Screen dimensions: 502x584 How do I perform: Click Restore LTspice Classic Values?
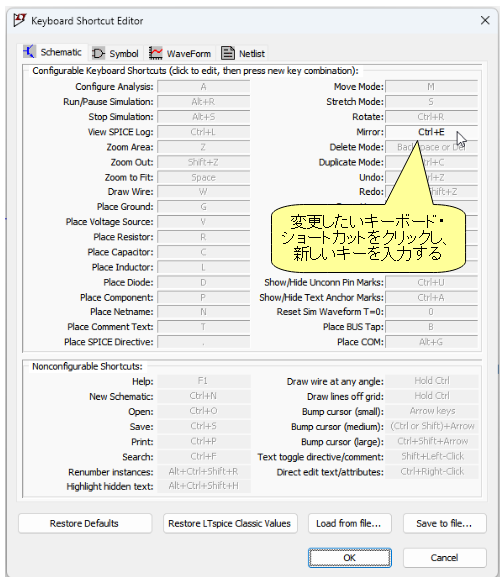pyautogui.click(x=230, y=523)
